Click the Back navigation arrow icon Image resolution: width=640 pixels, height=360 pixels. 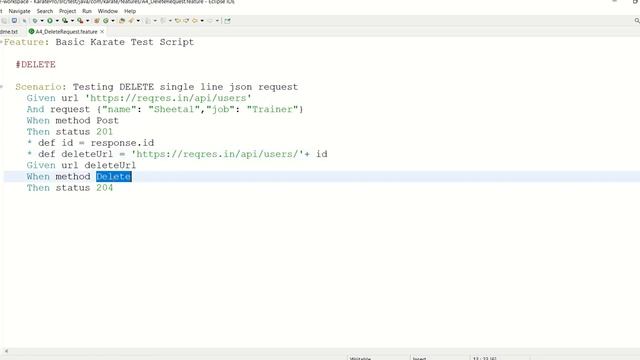(x=195, y=20)
